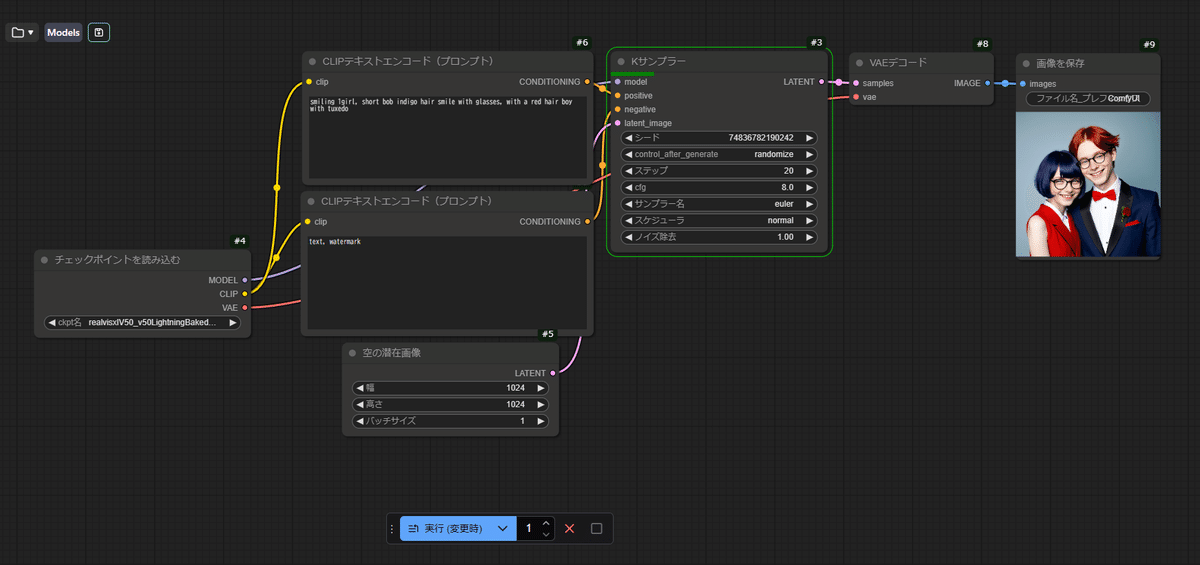Screen dimensions: 1200x565
Task: Click the 実行 (変更時) run button
Action: 446,528
